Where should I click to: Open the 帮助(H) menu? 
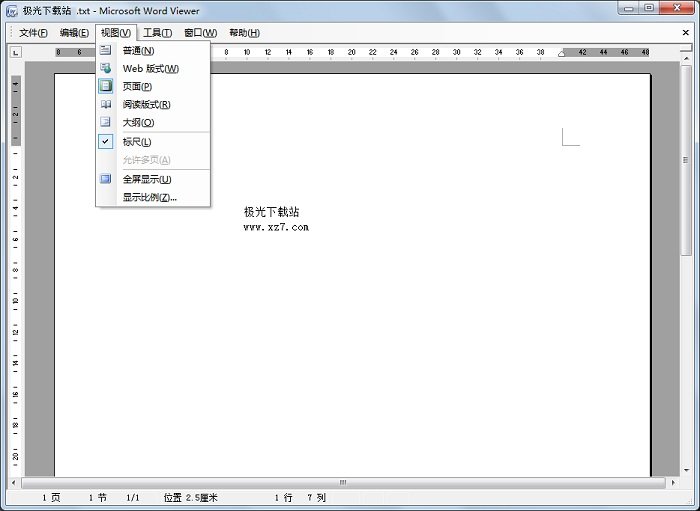244,33
